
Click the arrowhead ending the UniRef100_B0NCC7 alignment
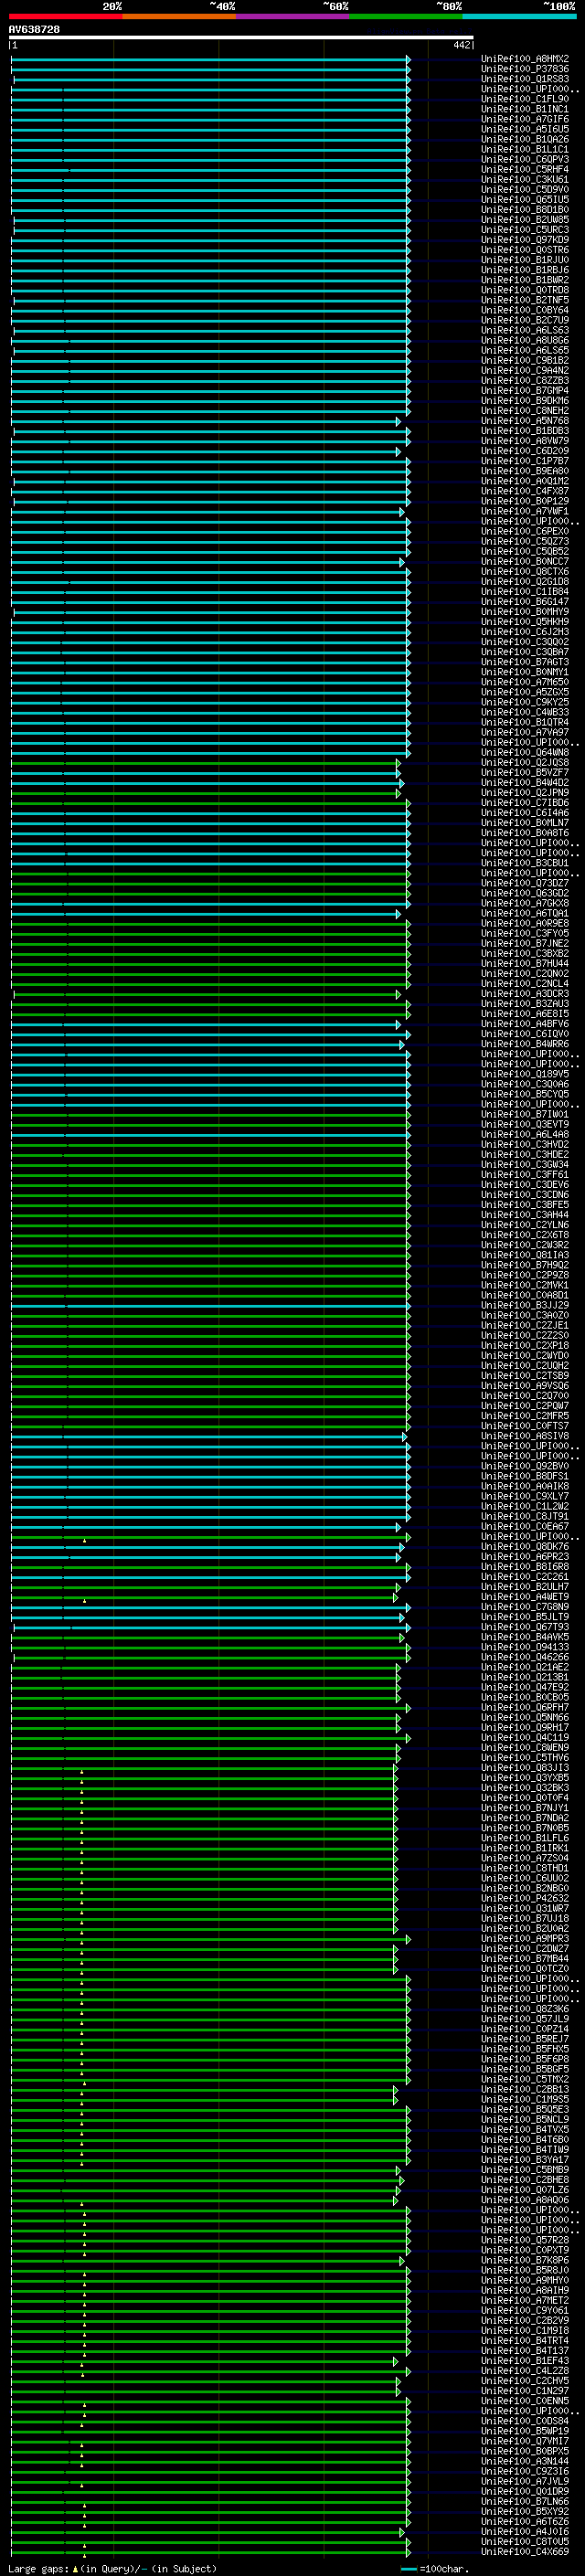pos(402,563)
